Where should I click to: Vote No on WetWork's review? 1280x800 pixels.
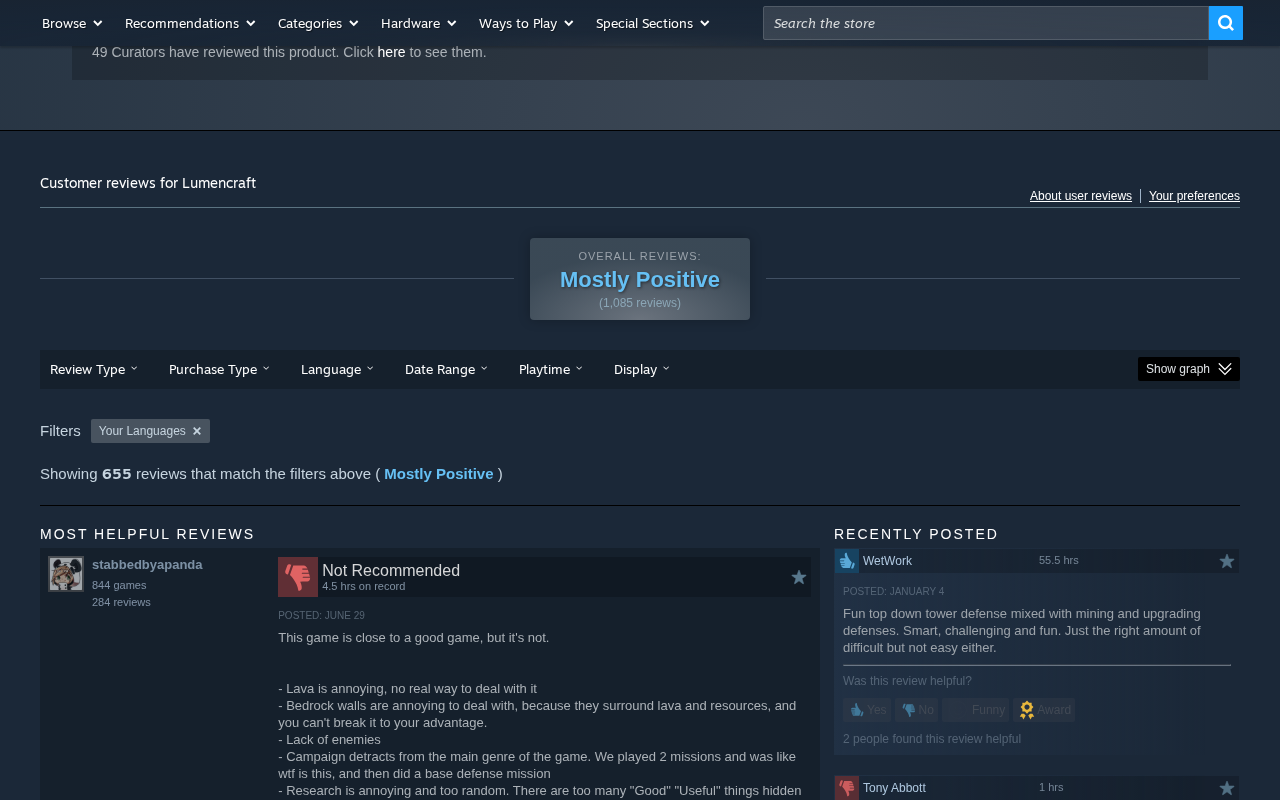point(917,710)
